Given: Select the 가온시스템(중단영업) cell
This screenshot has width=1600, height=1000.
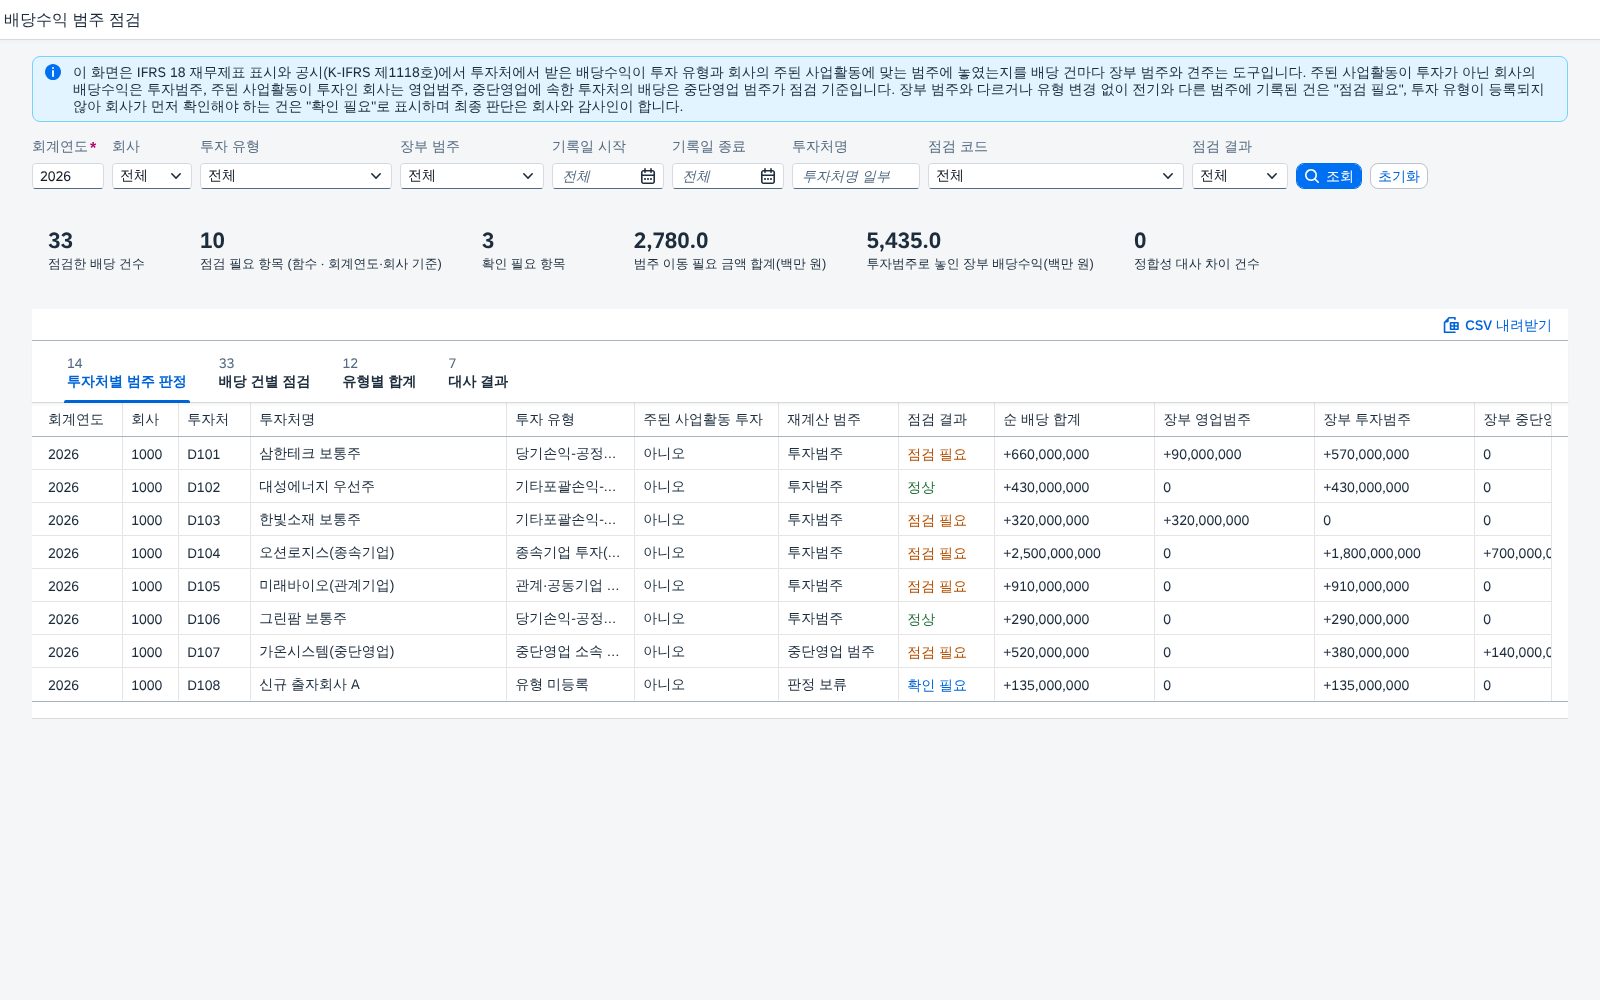Looking at the screenshot, I should coord(378,652).
